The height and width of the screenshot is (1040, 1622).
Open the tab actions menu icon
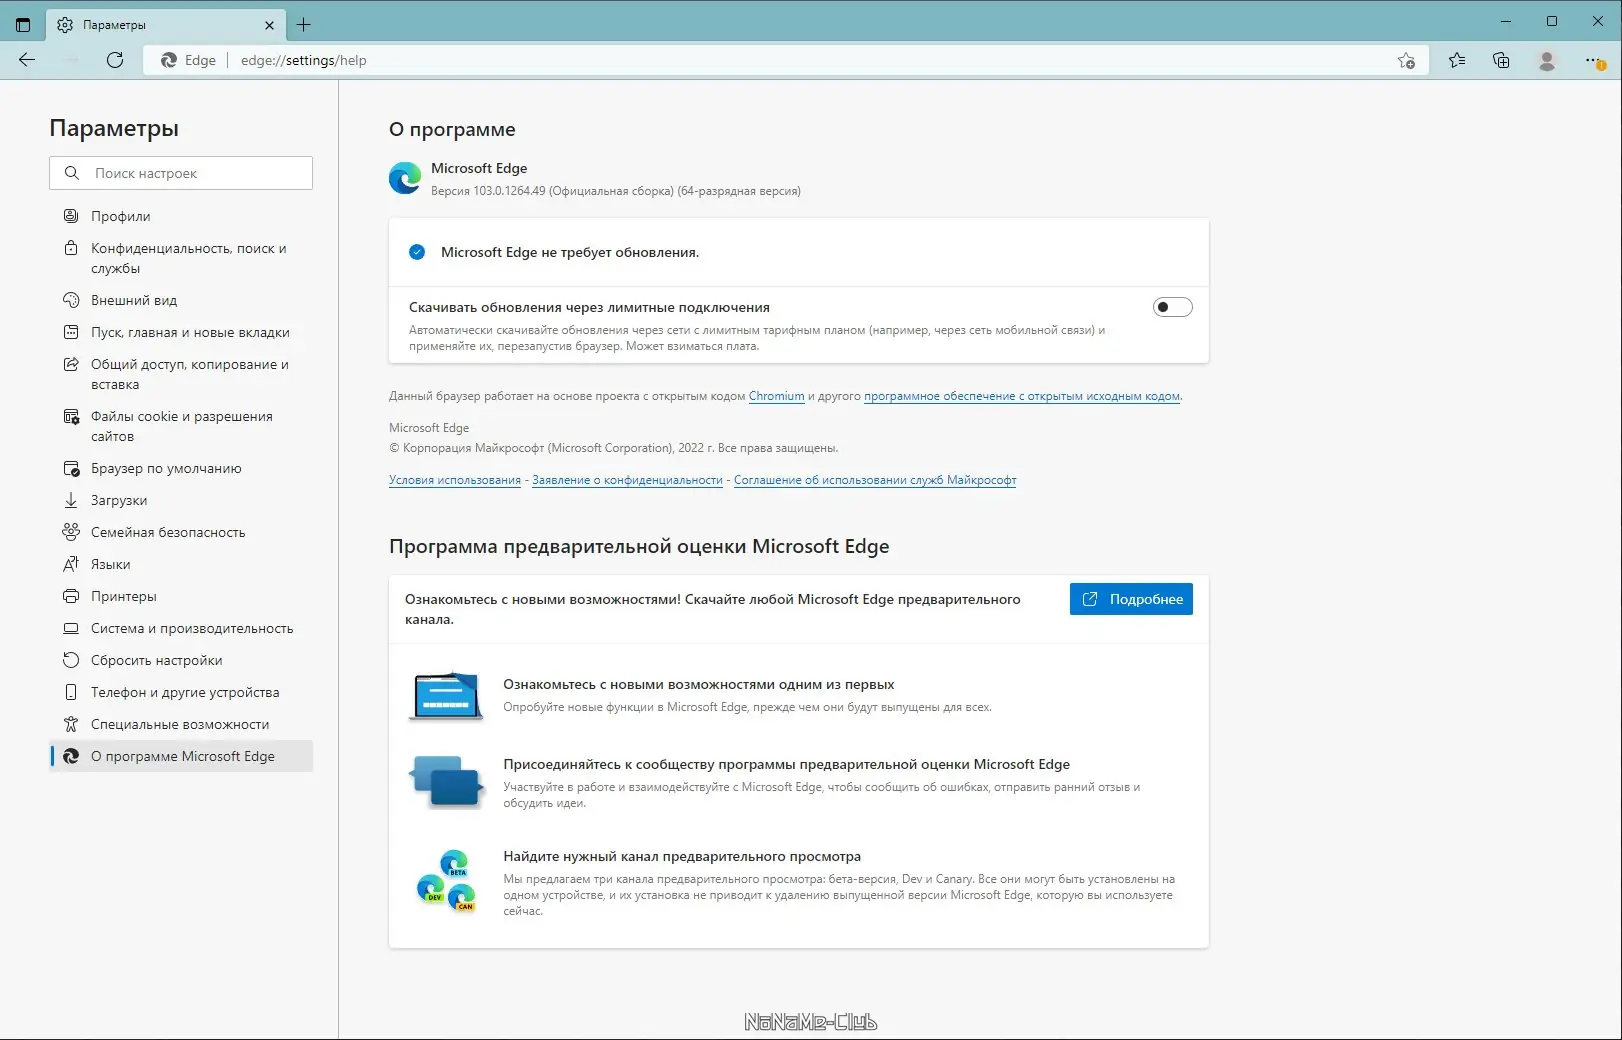23,24
